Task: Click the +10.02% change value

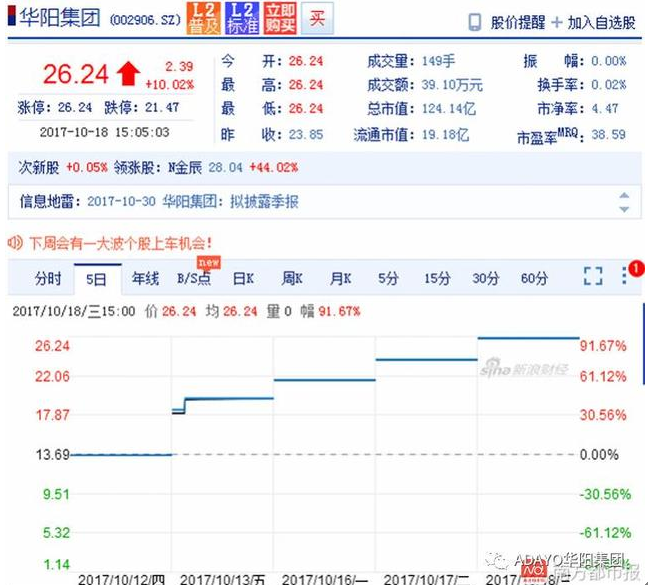Action: coord(169,85)
